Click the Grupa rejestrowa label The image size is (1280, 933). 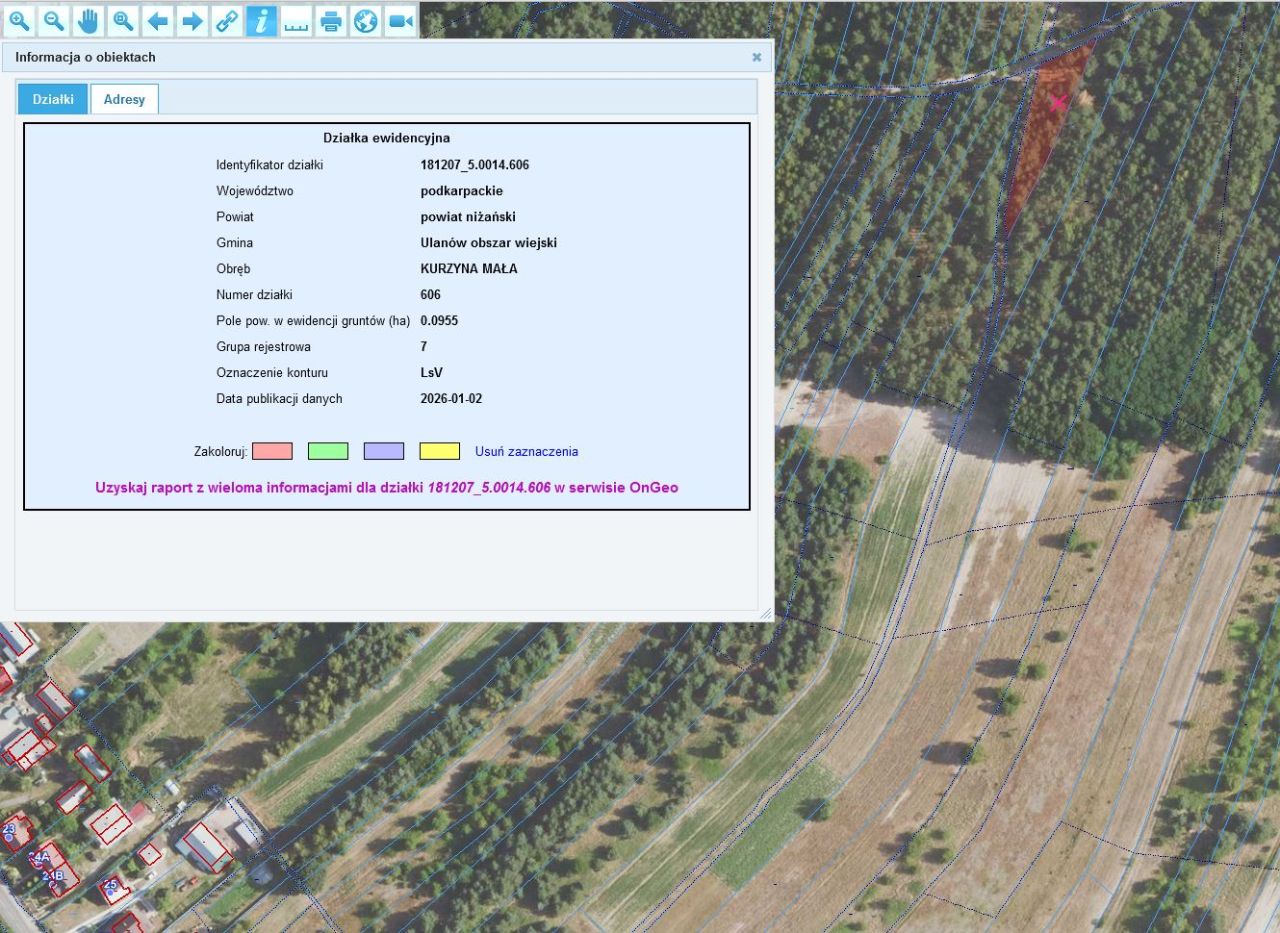tap(263, 347)
